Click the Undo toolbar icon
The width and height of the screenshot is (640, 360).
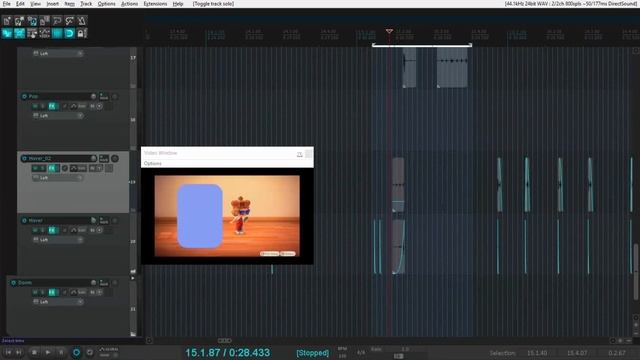point(57,20)
